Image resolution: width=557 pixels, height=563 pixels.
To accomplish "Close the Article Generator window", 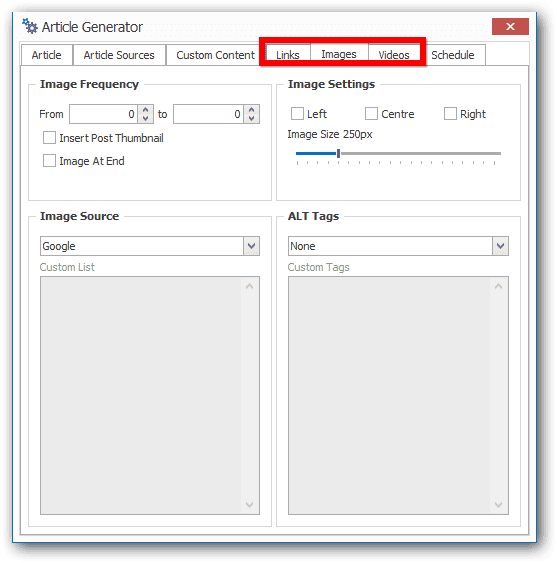I will click(510, 27).
